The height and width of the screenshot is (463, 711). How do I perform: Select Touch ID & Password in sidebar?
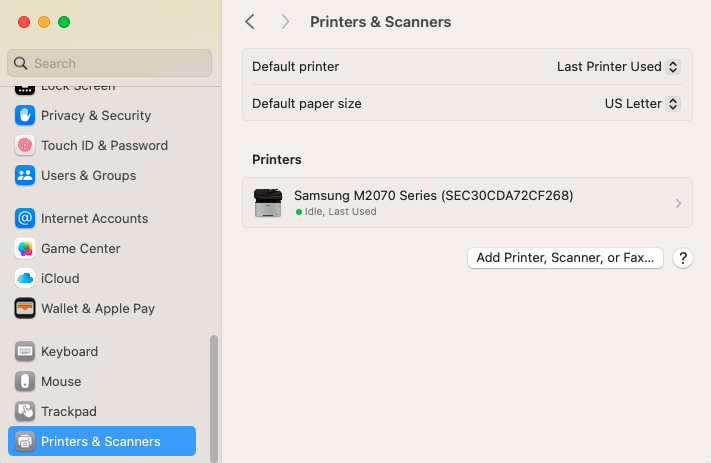point(102,145)
